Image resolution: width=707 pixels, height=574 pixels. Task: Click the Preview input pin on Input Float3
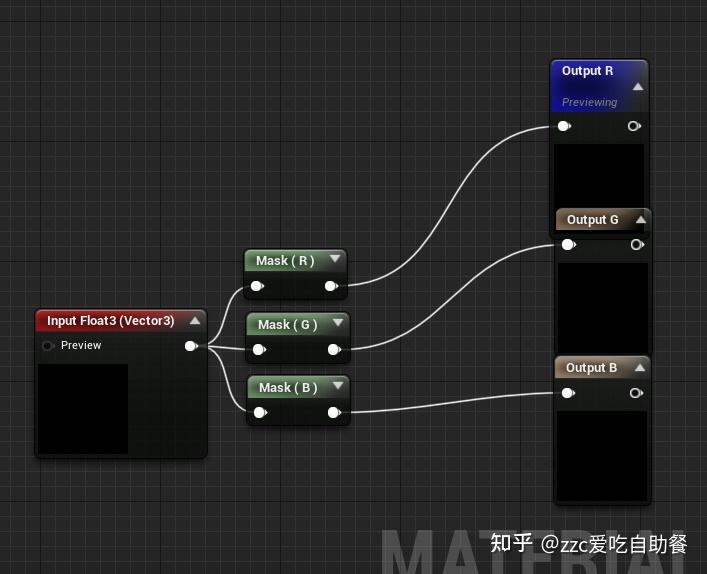[x=47, y=346]
